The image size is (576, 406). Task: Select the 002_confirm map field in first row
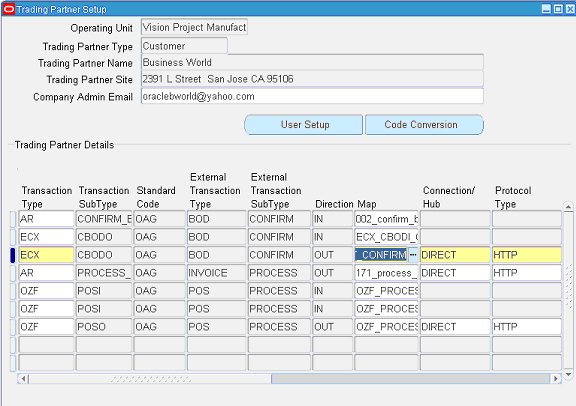[386, 219]
